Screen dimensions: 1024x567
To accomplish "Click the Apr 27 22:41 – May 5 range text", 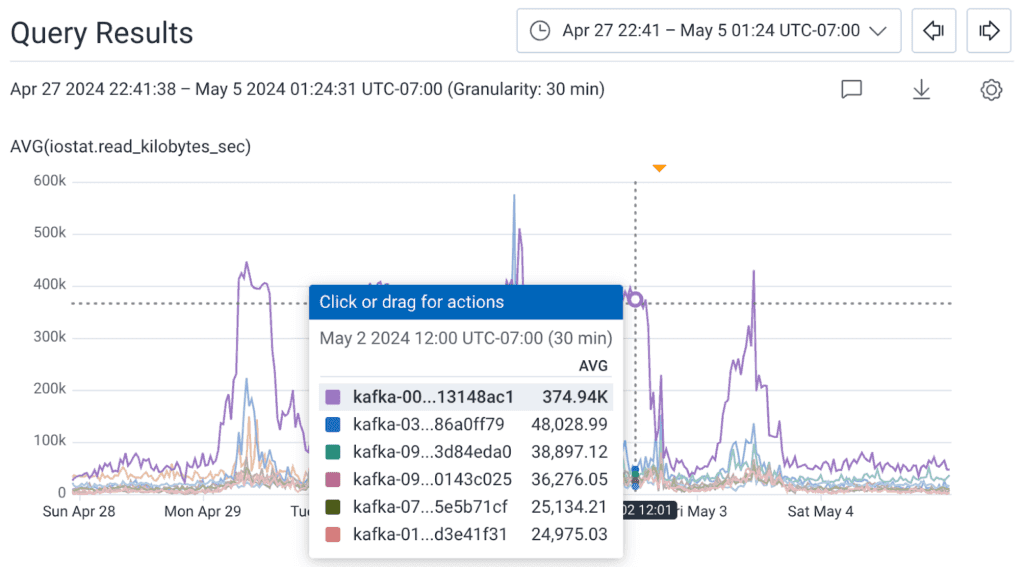I will click(710, 31).
